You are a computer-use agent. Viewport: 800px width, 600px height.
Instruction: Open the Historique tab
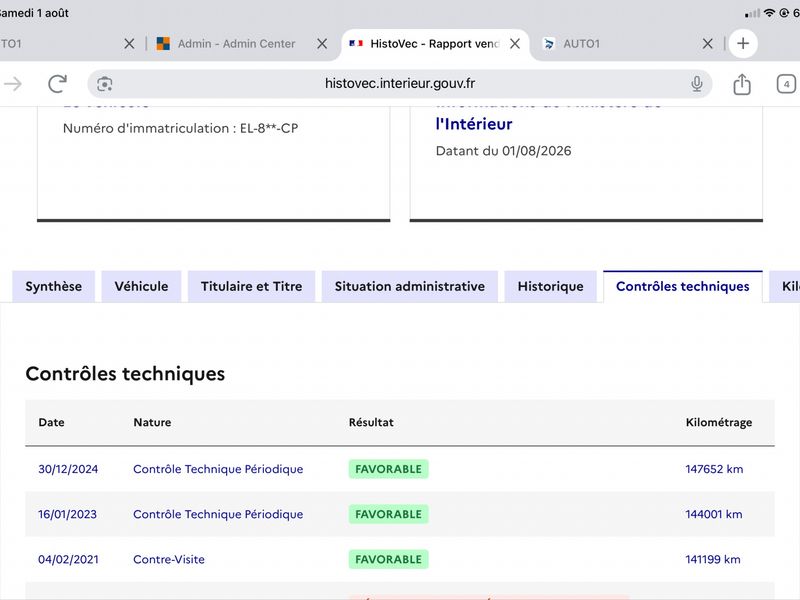coord(551,287)
